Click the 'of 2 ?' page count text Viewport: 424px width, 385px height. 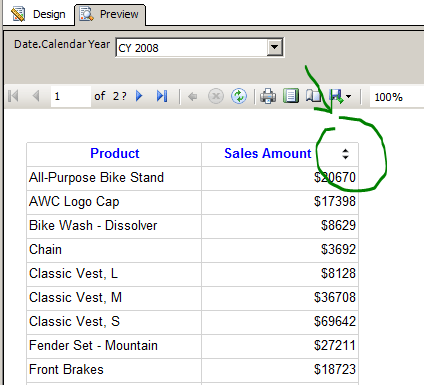click(x=110, y=96)
